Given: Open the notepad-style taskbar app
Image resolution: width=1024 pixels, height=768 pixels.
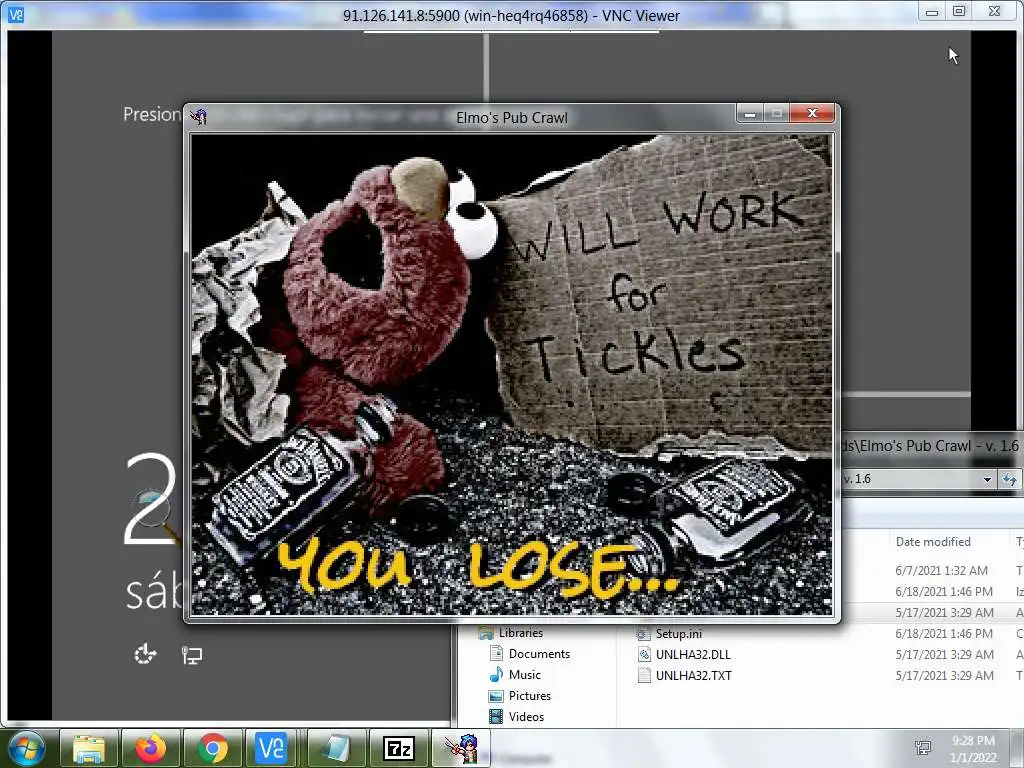Looking at the screenshot, I should pos(337,748).
